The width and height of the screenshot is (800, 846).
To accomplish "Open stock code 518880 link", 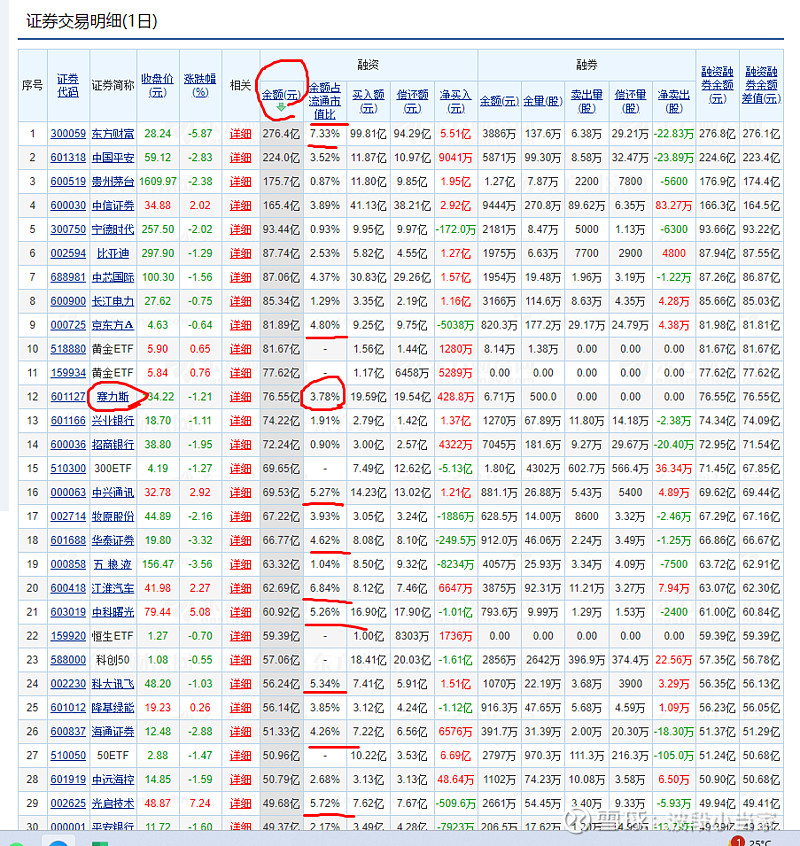I will (x=68, y=349).
